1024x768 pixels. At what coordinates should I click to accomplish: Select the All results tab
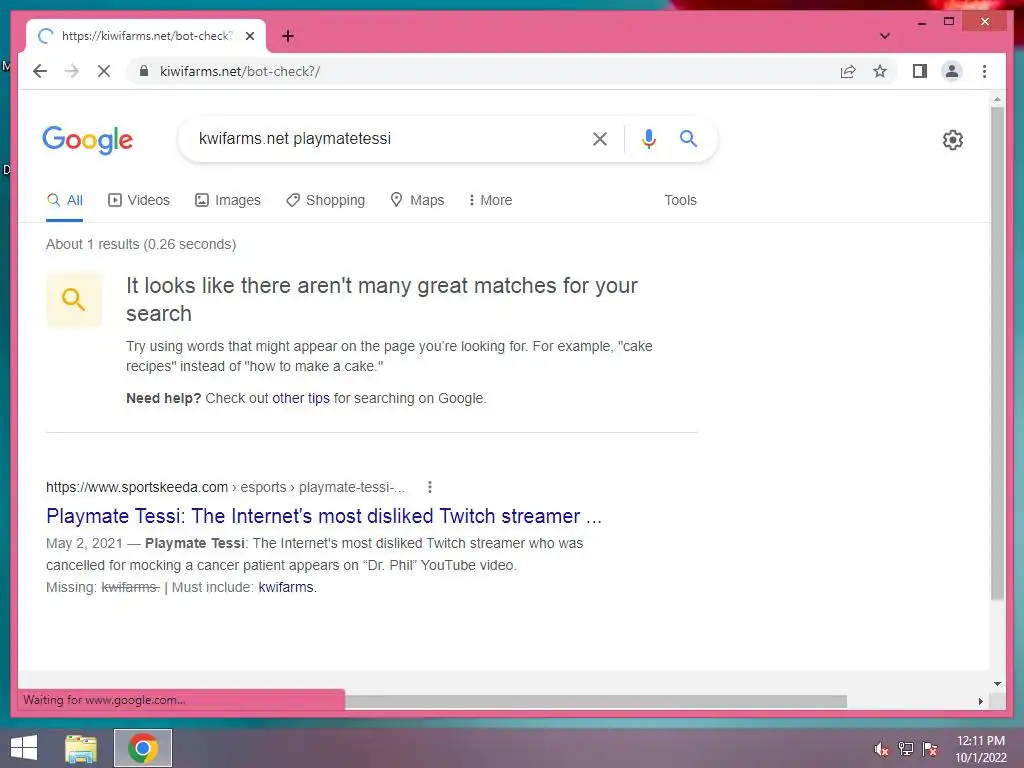coord(65,200)
